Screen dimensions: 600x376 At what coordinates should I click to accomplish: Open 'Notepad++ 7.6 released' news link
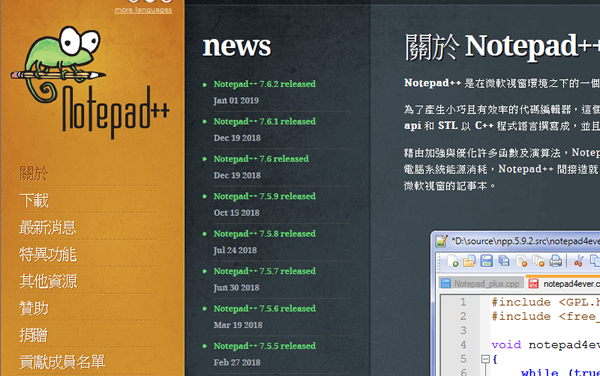pyautogui.click(x=261, y=159)
